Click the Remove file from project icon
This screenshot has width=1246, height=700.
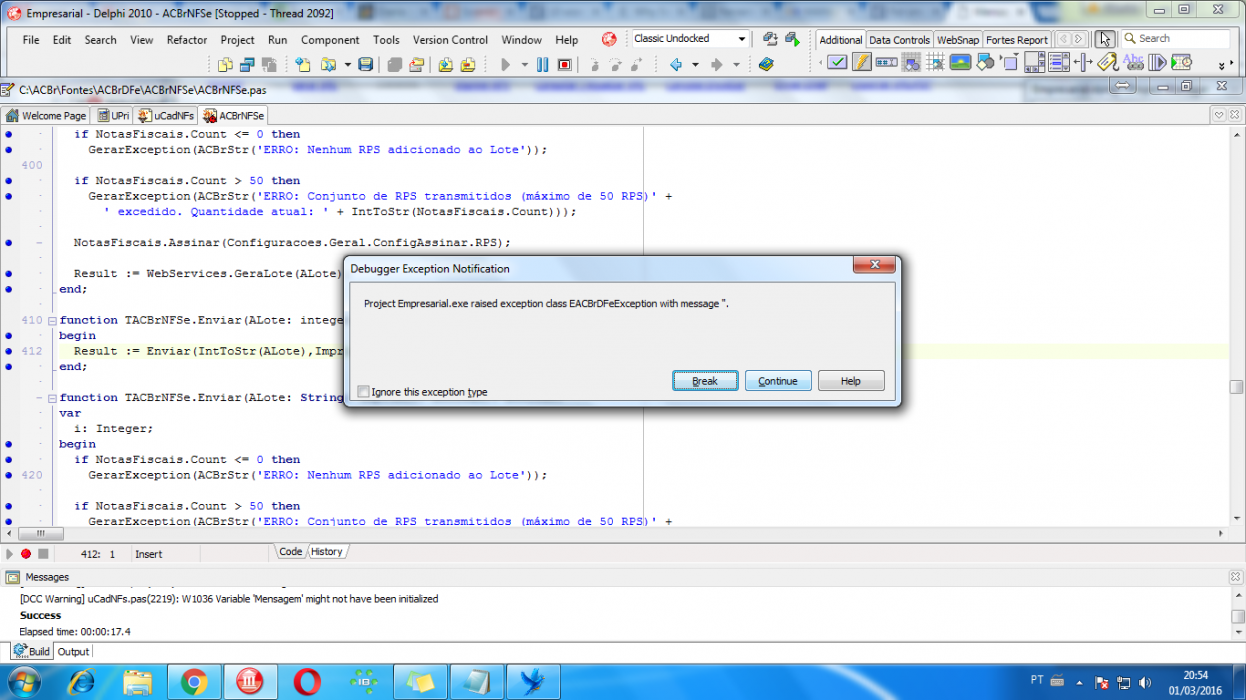pos(468,64)
